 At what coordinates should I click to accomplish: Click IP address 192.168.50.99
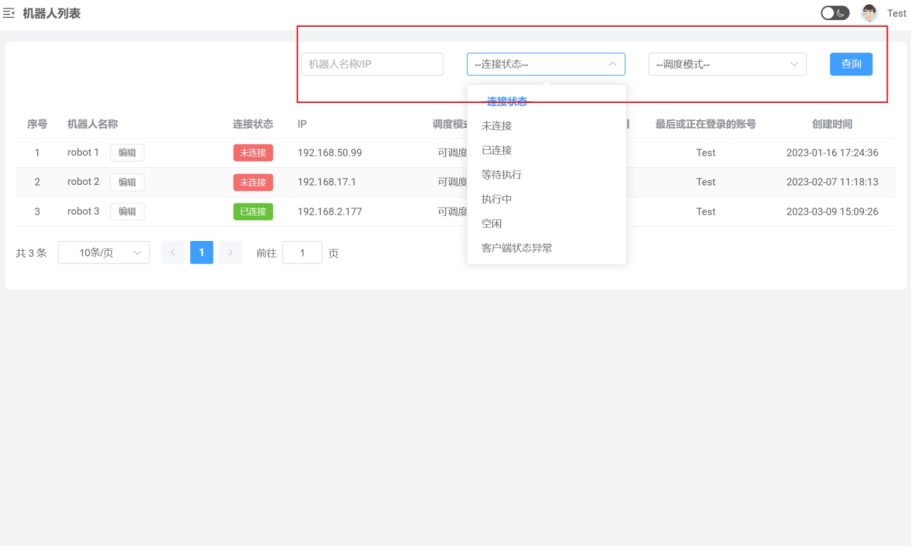click(x=329, y=152)
